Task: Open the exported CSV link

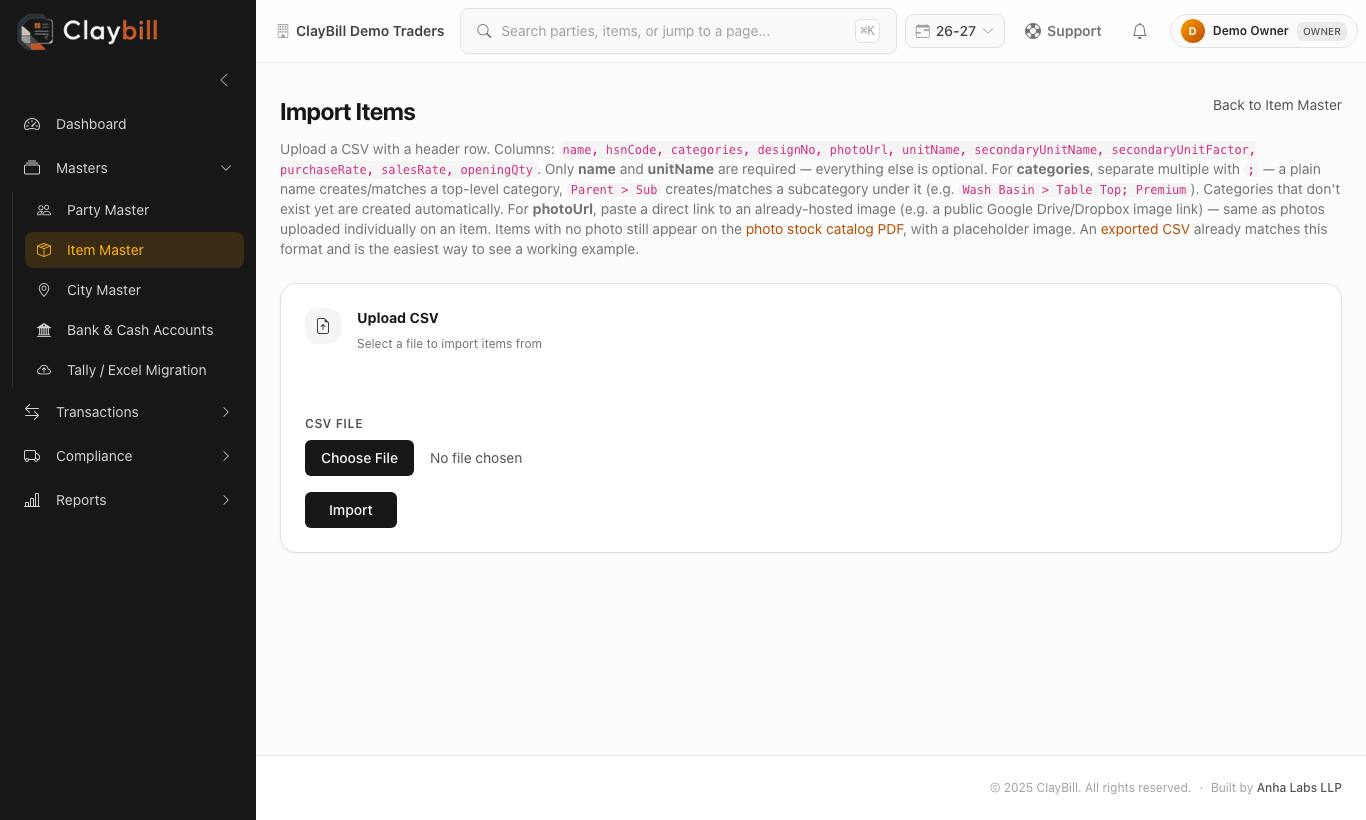Action: pos(1145,229)
